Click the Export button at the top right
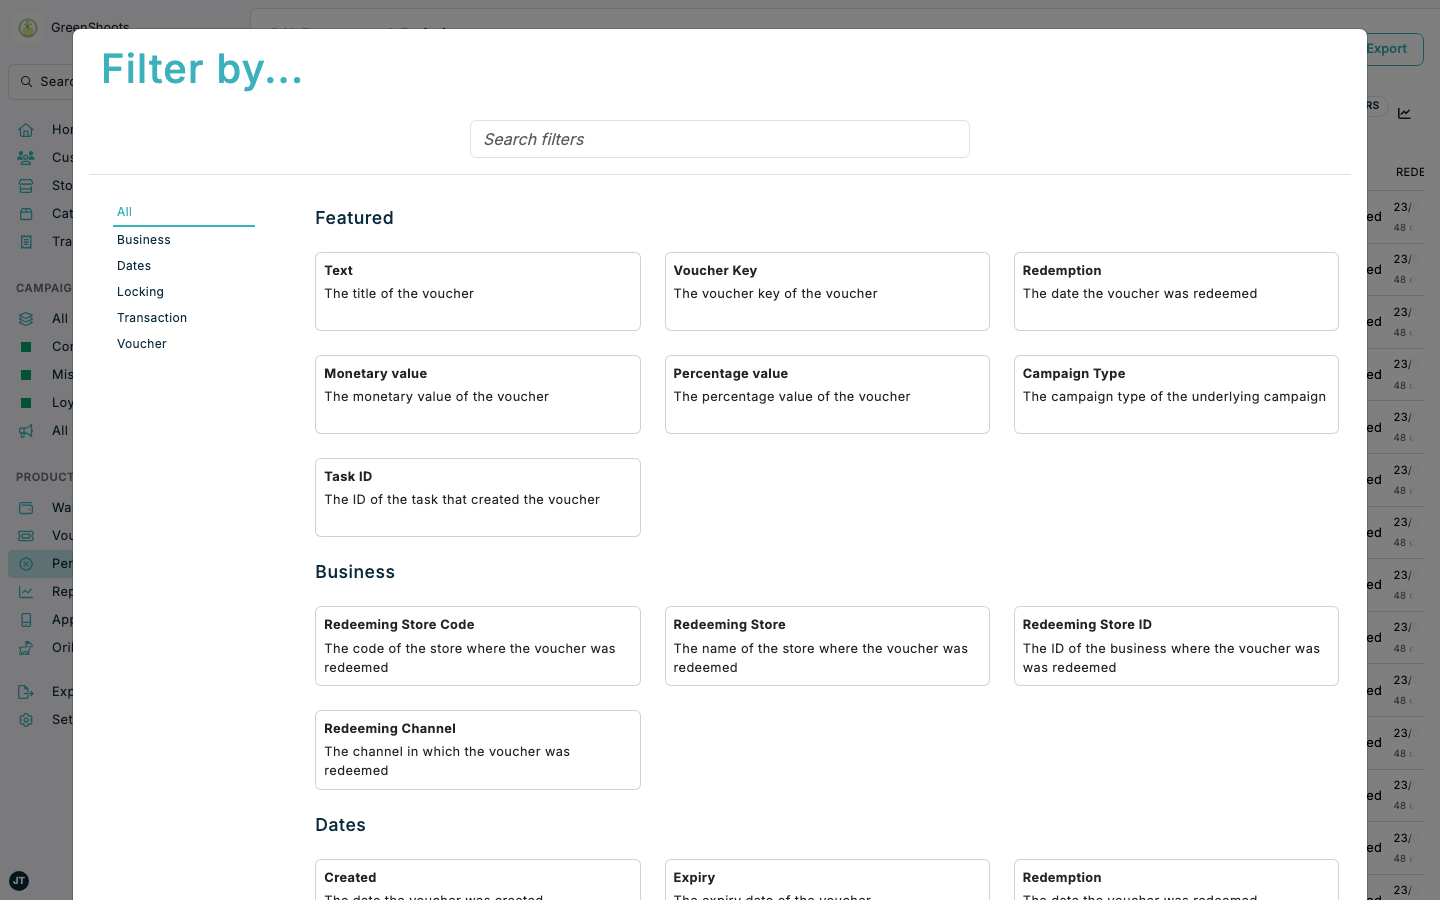1440x900 pixels. [1387, 48]
